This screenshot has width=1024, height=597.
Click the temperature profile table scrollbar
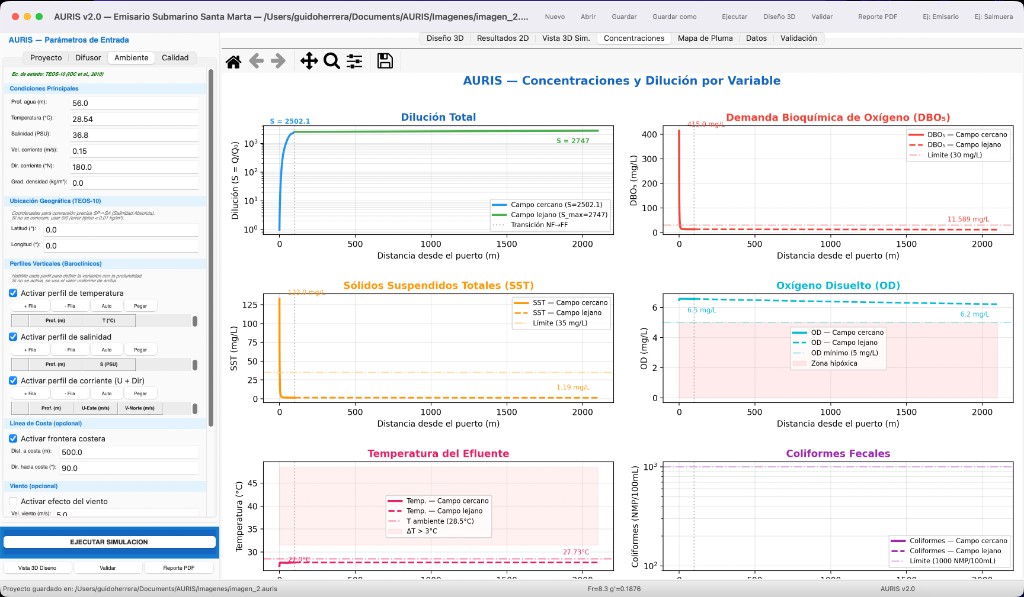coord(195,321)
